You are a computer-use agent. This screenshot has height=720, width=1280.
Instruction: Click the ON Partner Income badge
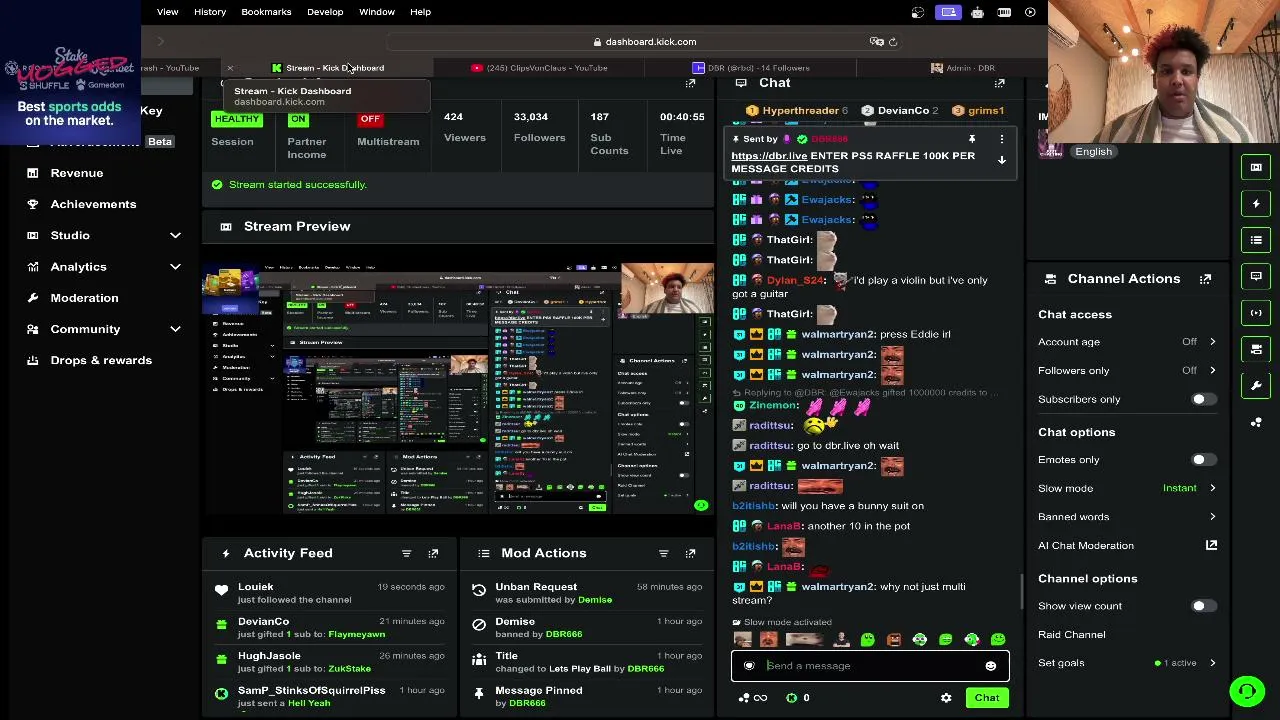298,119
